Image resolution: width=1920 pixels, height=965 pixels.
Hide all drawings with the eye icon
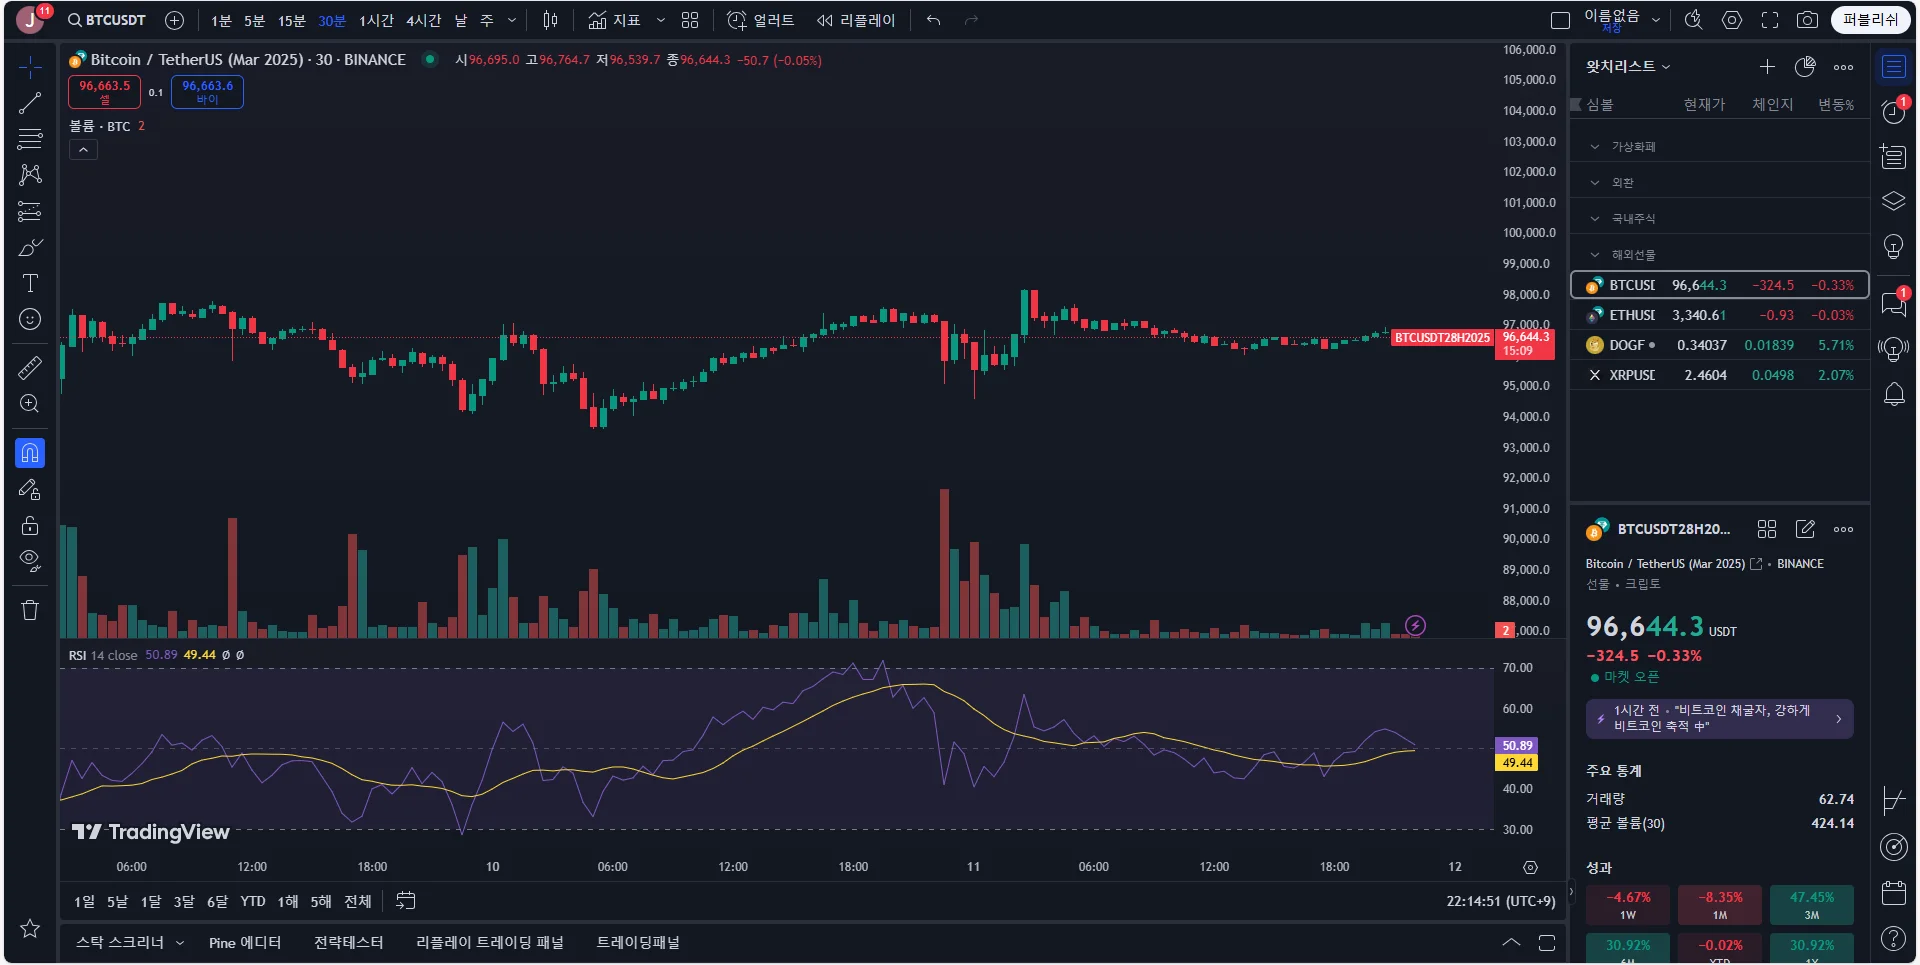click(x=30, y=561)
